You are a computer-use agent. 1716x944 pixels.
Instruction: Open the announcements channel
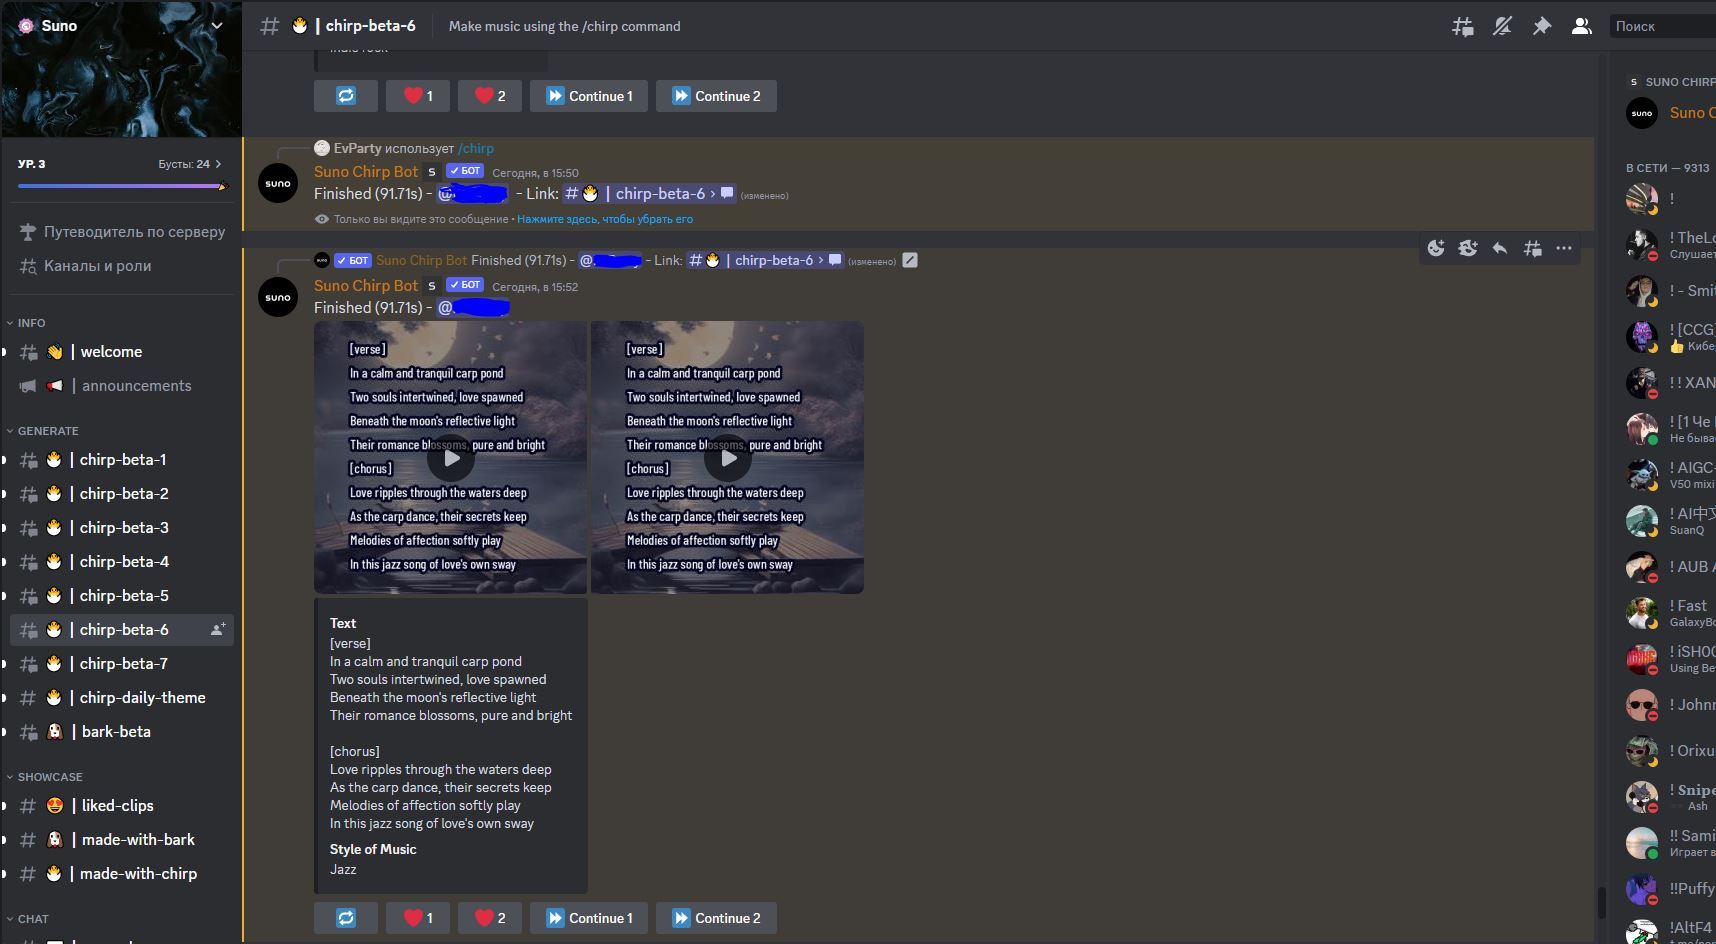(x=122, y=386)
